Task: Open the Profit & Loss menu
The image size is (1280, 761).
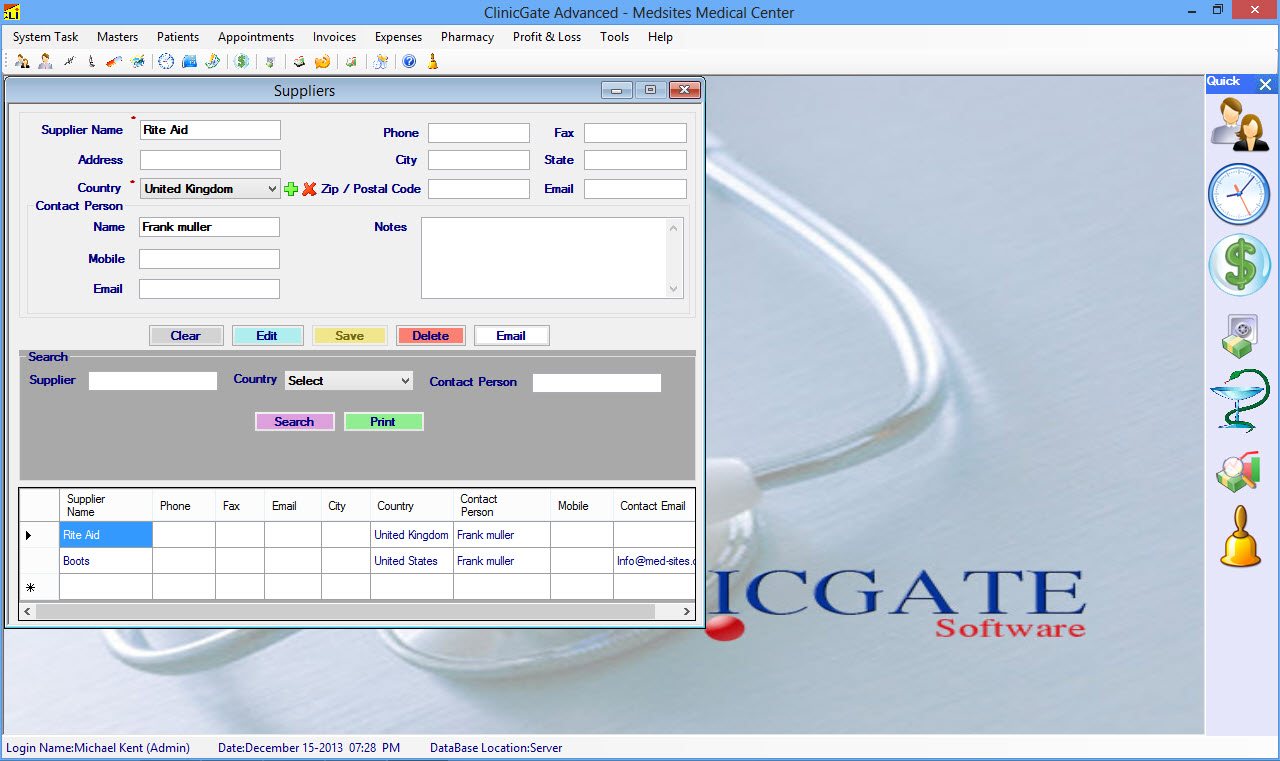Action: [x=546, y=37]
